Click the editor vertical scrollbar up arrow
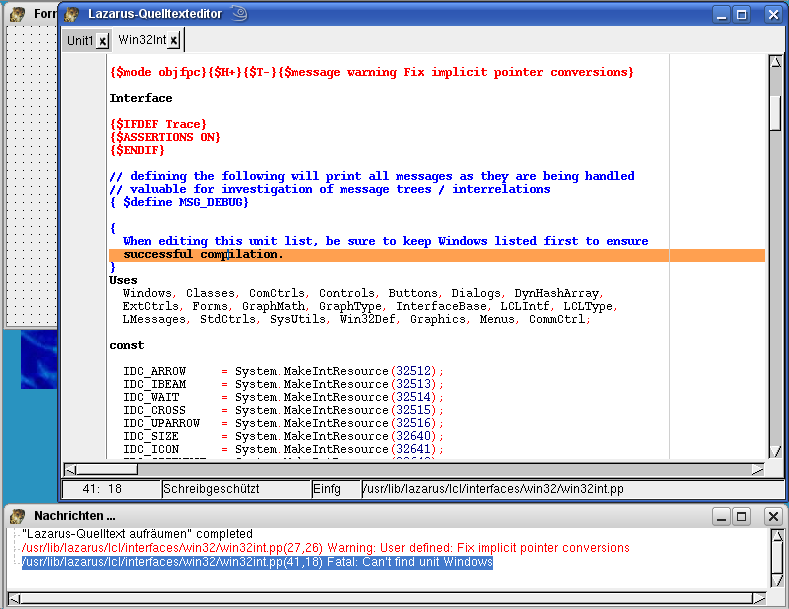This screenshot has height=609, width=789. pos(775,63)
